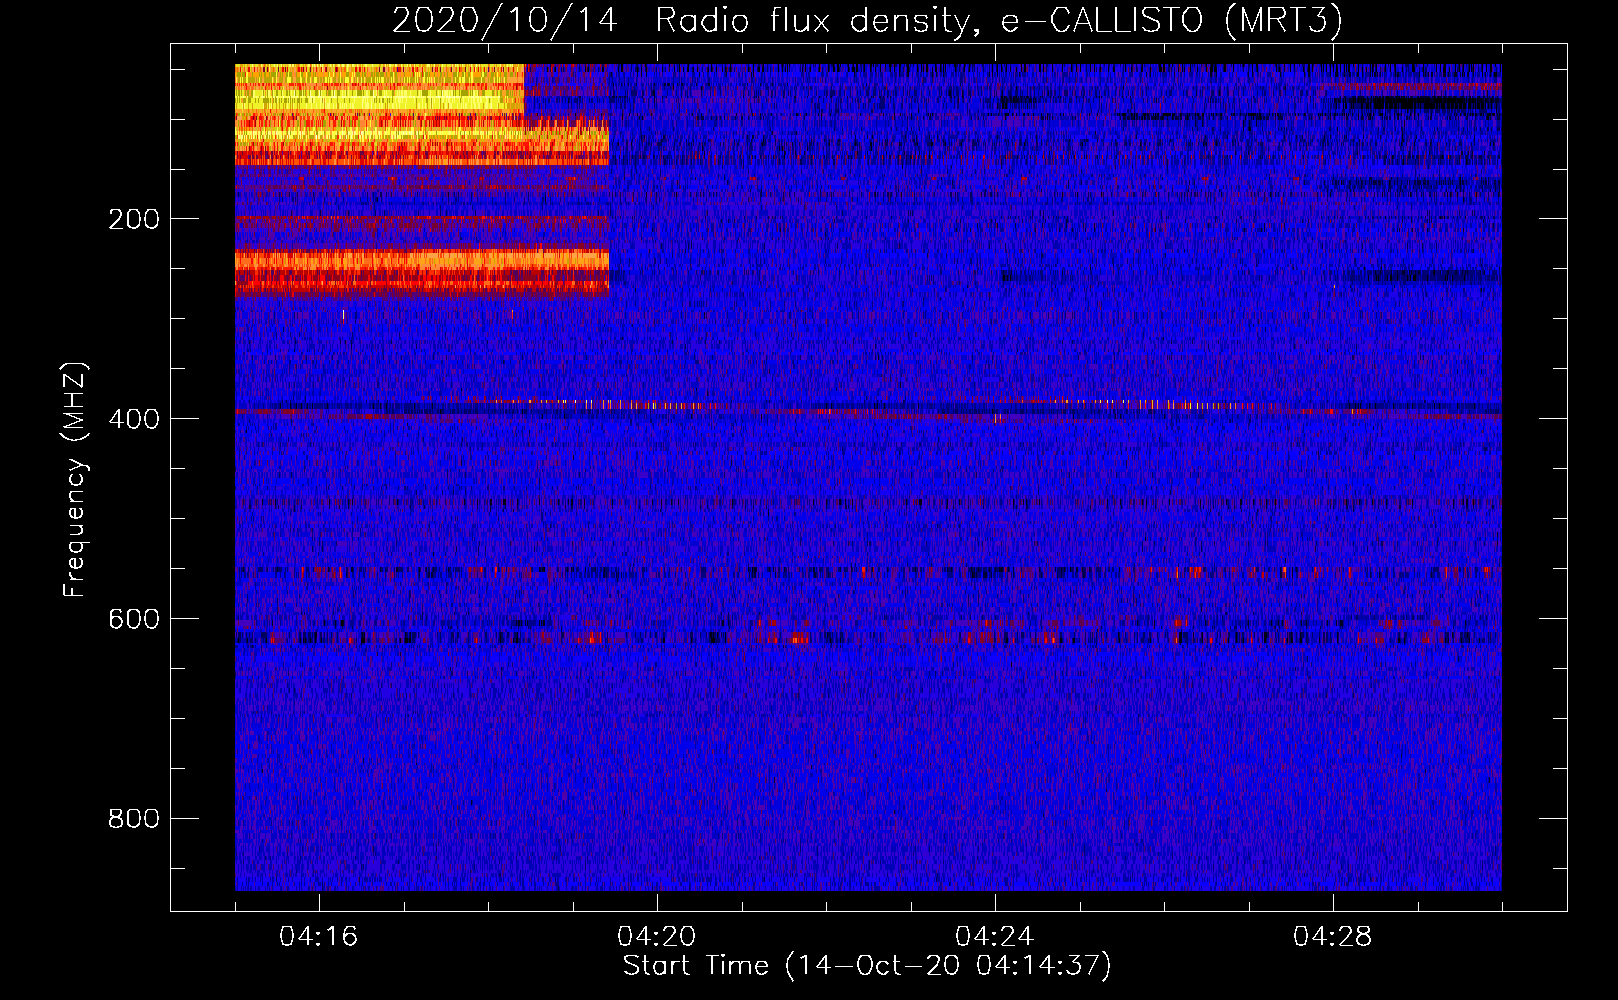Click the 'Start Time (14-Oct-20 04:14:37)' label
1618x1000 pixels.
pyautogui.click(x=867, y=966)
